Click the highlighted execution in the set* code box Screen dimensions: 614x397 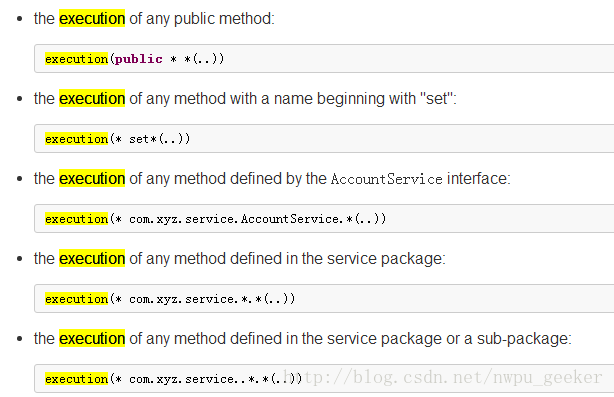click(76, 139)
